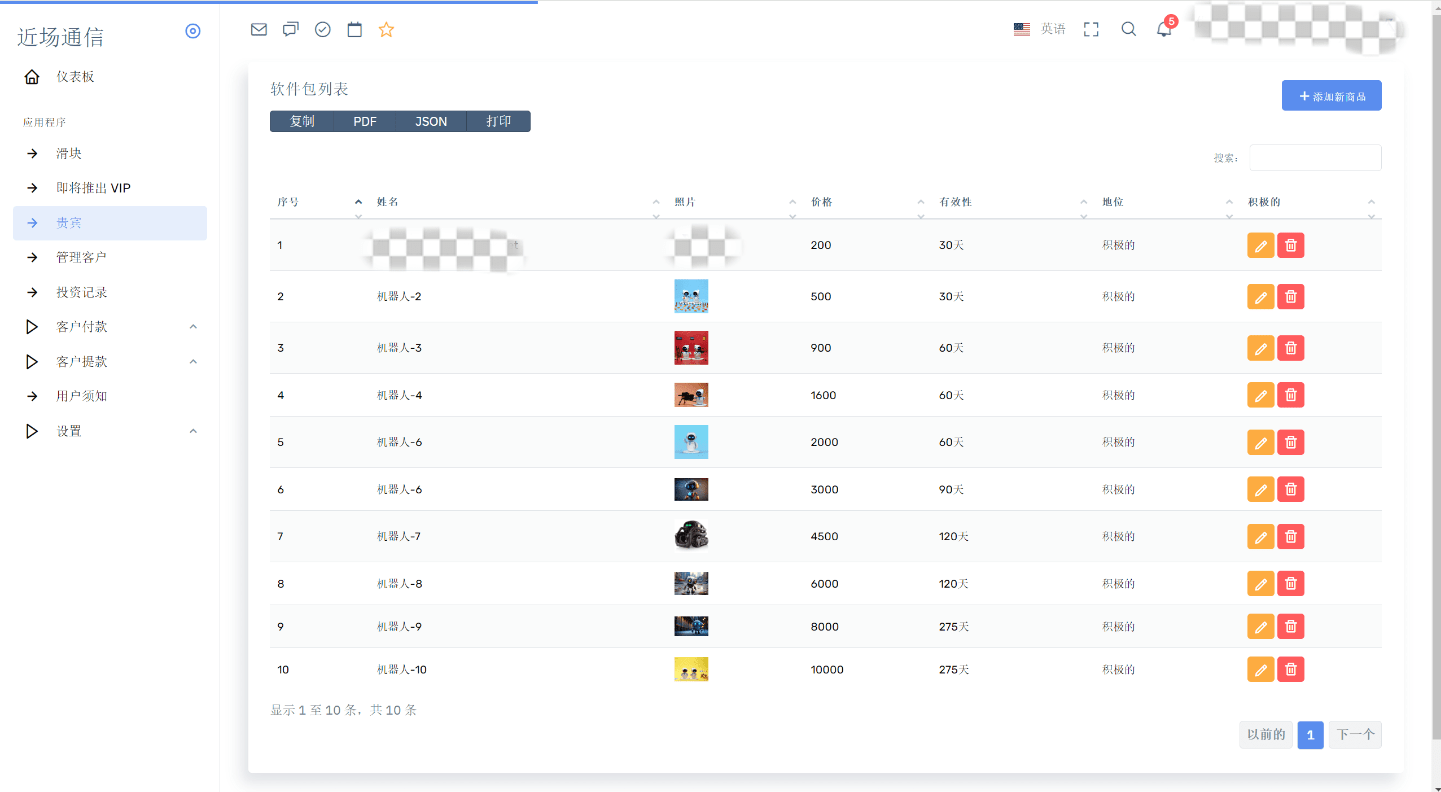
Task: Open 即将推出 VIP sidebar item
Action: click(110, 188)
